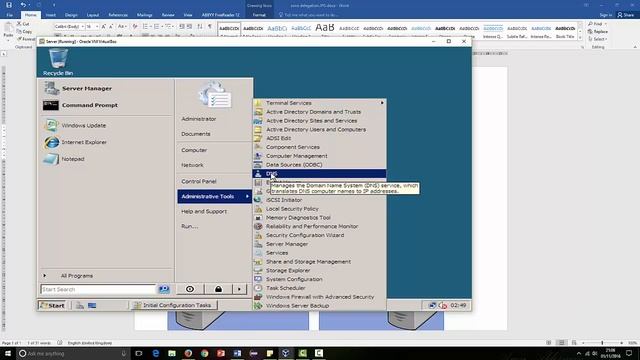The width and height of the screenshot is (640, 360).
Task: Launch ADSI Edit
Action: tap(319, 138)
